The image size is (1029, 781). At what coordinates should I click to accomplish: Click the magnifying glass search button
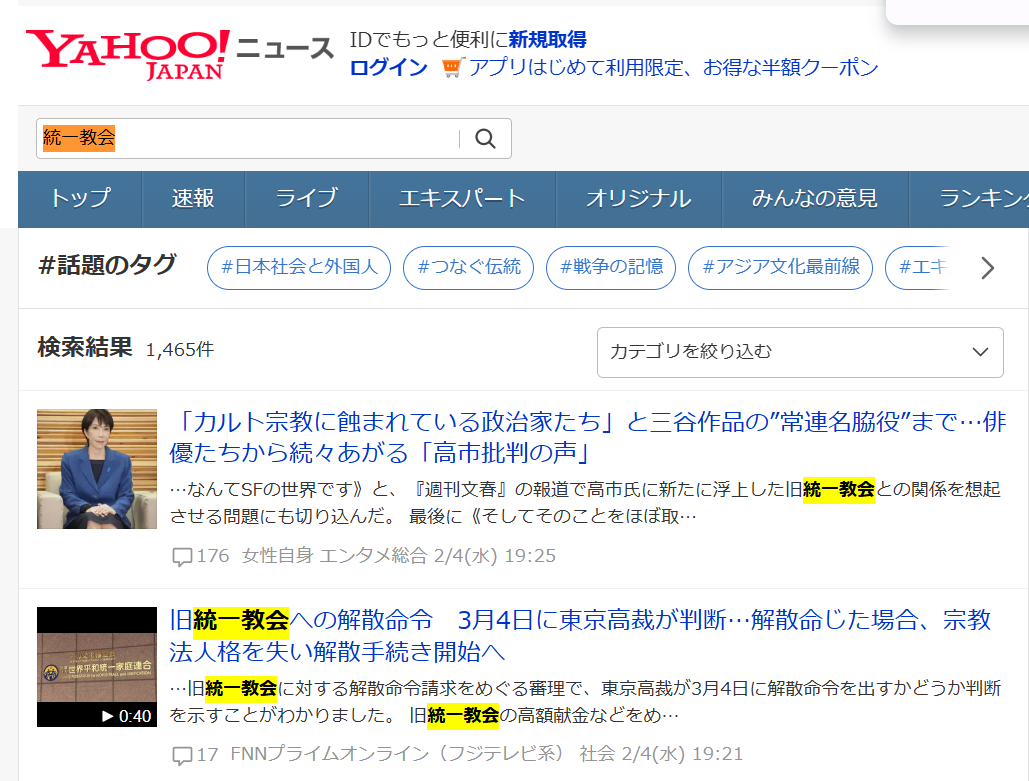click(486, 138)
